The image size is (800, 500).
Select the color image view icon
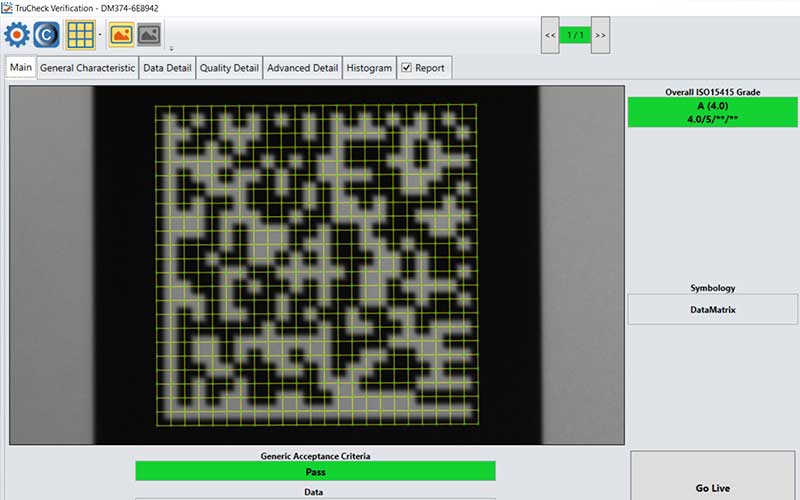pyautogui.click(x=121, y=35)
